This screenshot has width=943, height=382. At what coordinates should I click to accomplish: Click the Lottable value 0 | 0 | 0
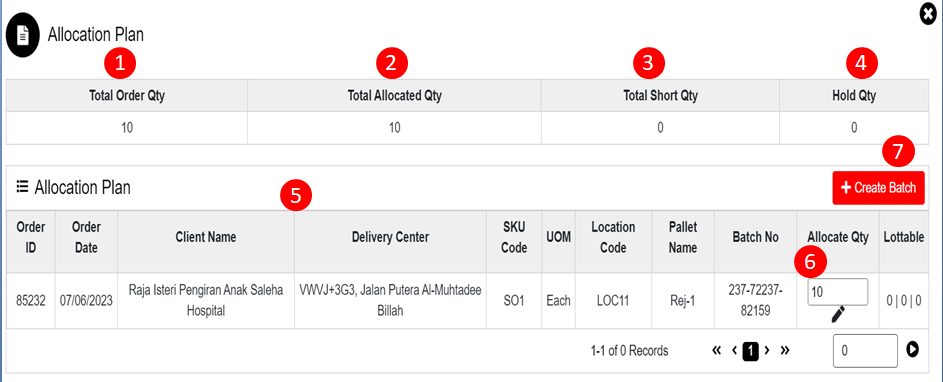904,300
